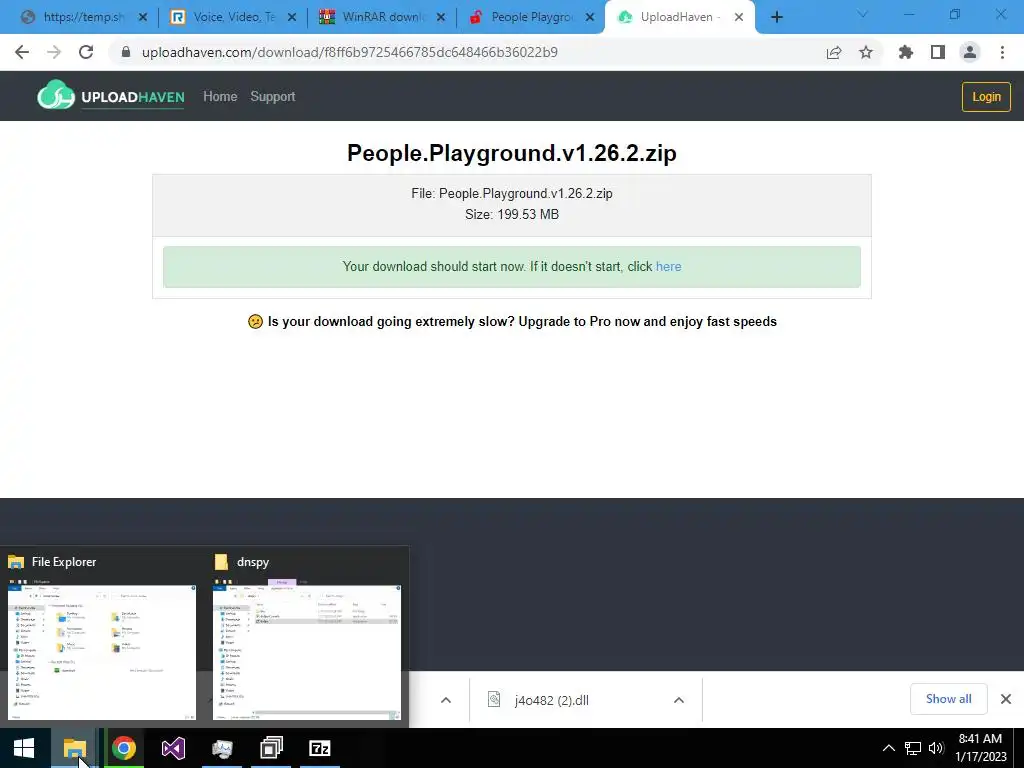This screenshot has height=768, width=1024.
Task: Close the temp.sh tab
Action: (x=143, y=17)
